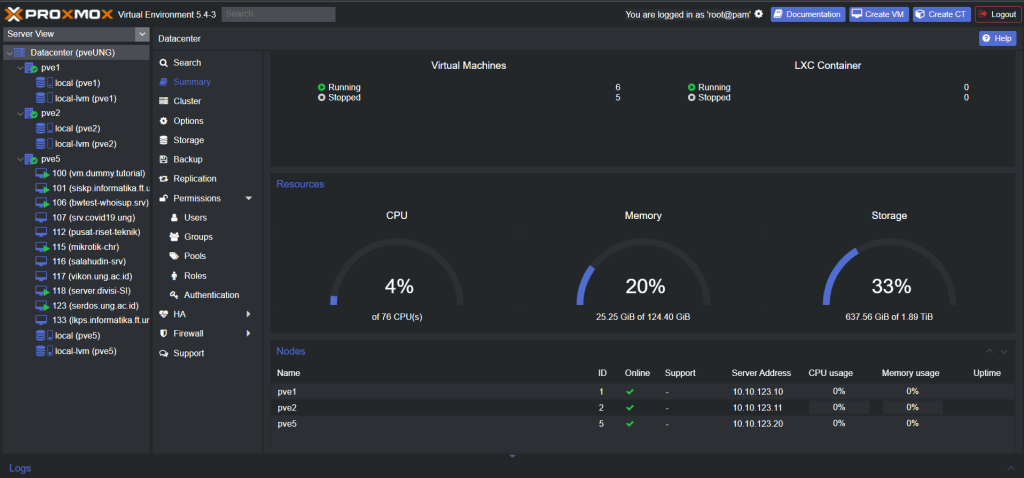Click the Create VM button

coord(879,14)
